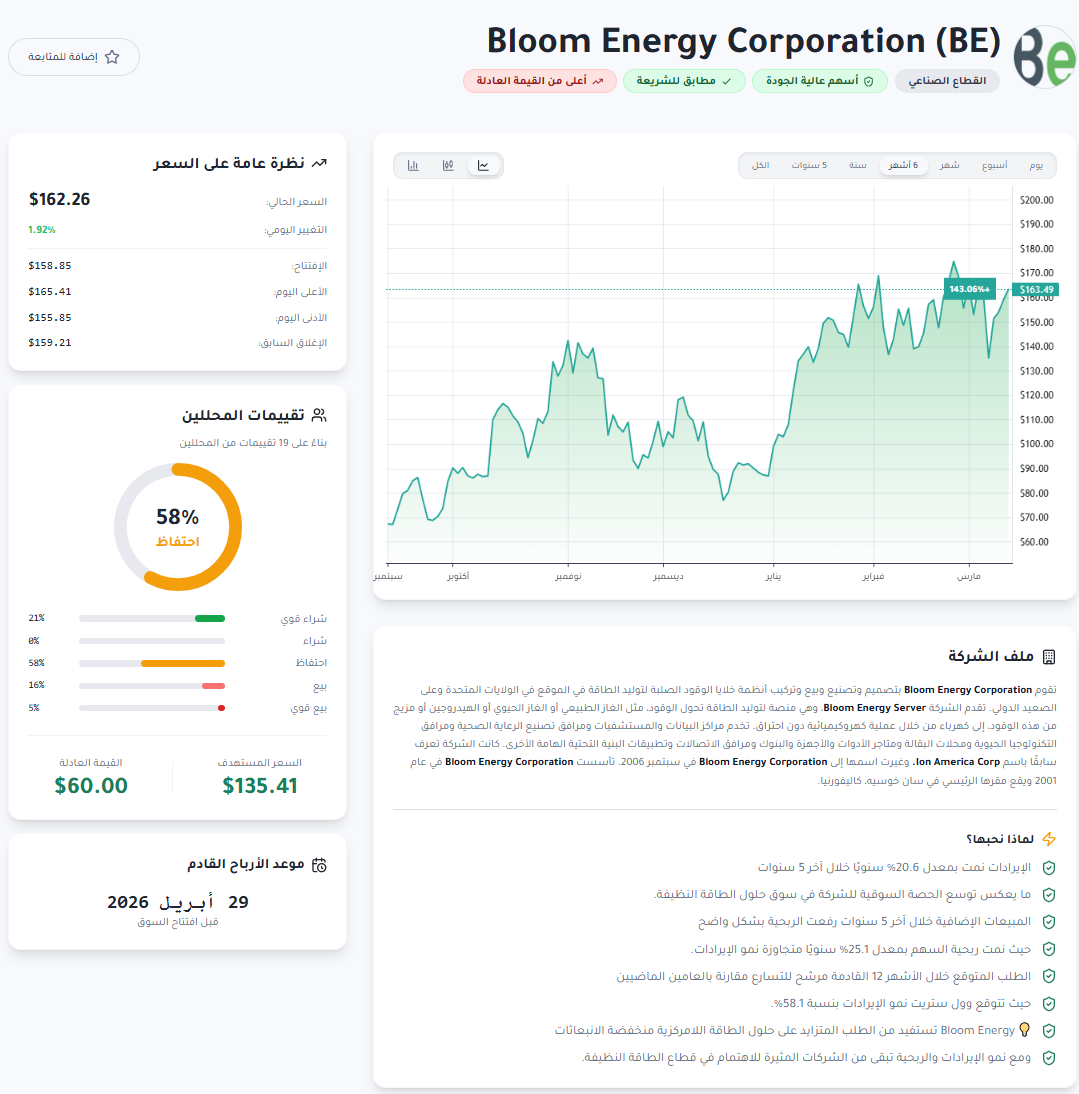Image resolution: width=1079 pixels, height=1094 pixels.
Task: Click the بناءً على 19 تقييمات subtitle
Action: [x=253, y=443]
